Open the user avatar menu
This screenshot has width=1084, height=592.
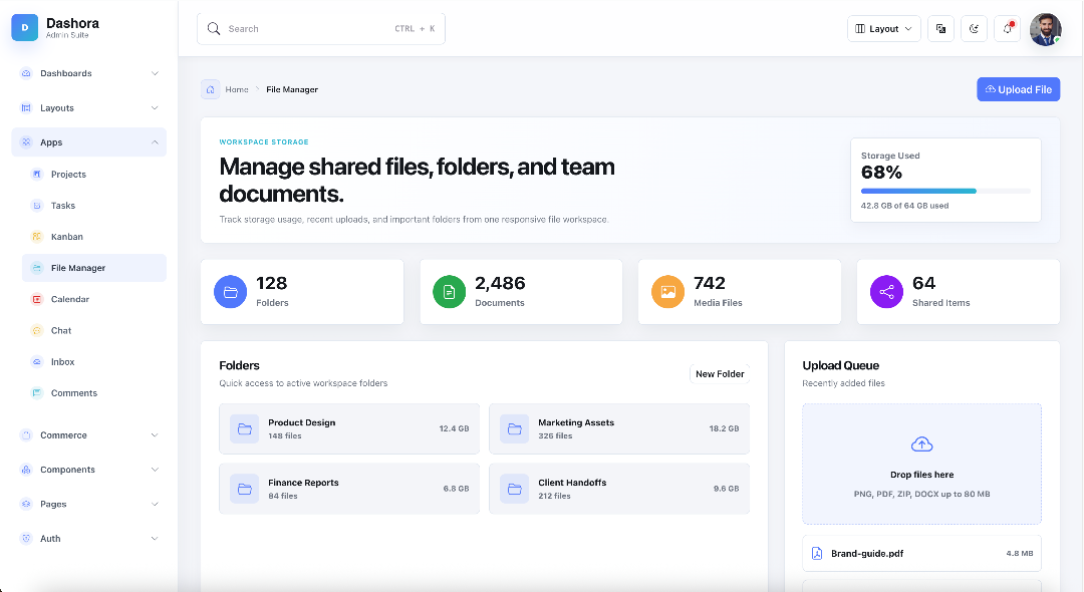(1045, 29)
